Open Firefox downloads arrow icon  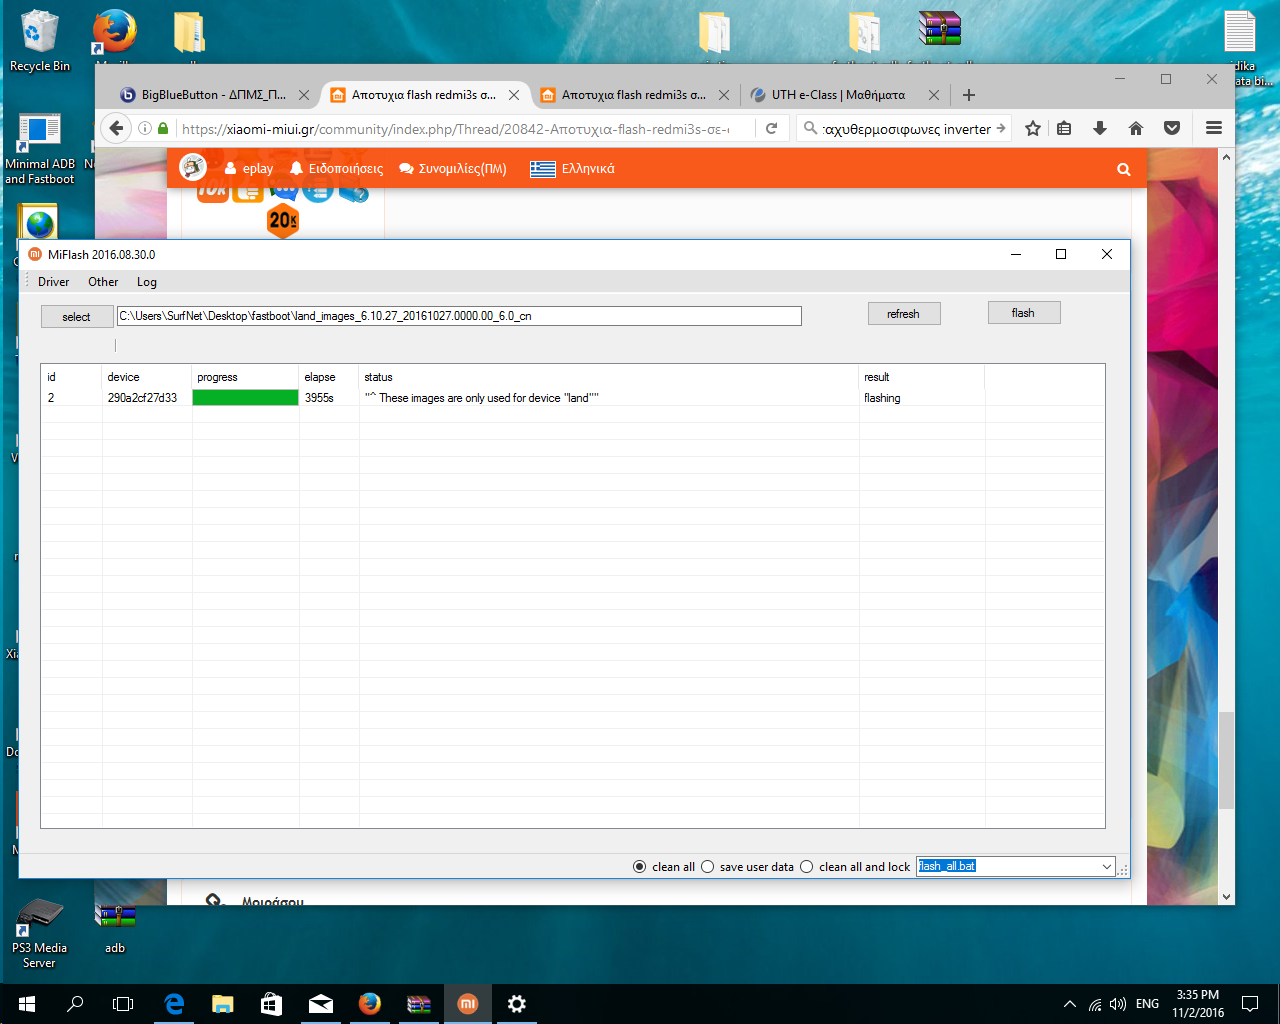1100,128
